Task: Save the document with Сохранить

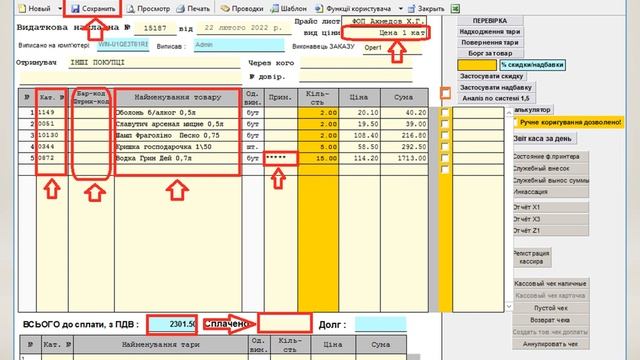Action: click(93, 9)
